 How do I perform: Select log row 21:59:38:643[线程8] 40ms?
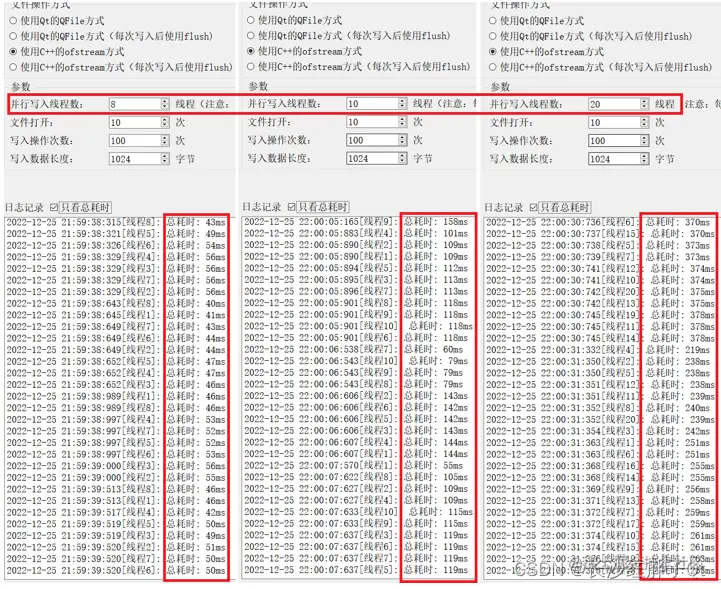pos(116,303)
